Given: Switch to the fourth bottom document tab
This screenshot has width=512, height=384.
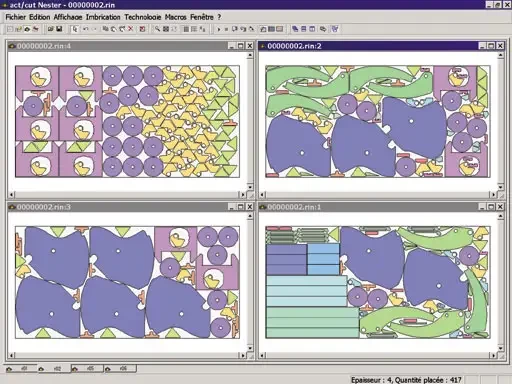Looking at the screenshot, I should pos(120,369).
